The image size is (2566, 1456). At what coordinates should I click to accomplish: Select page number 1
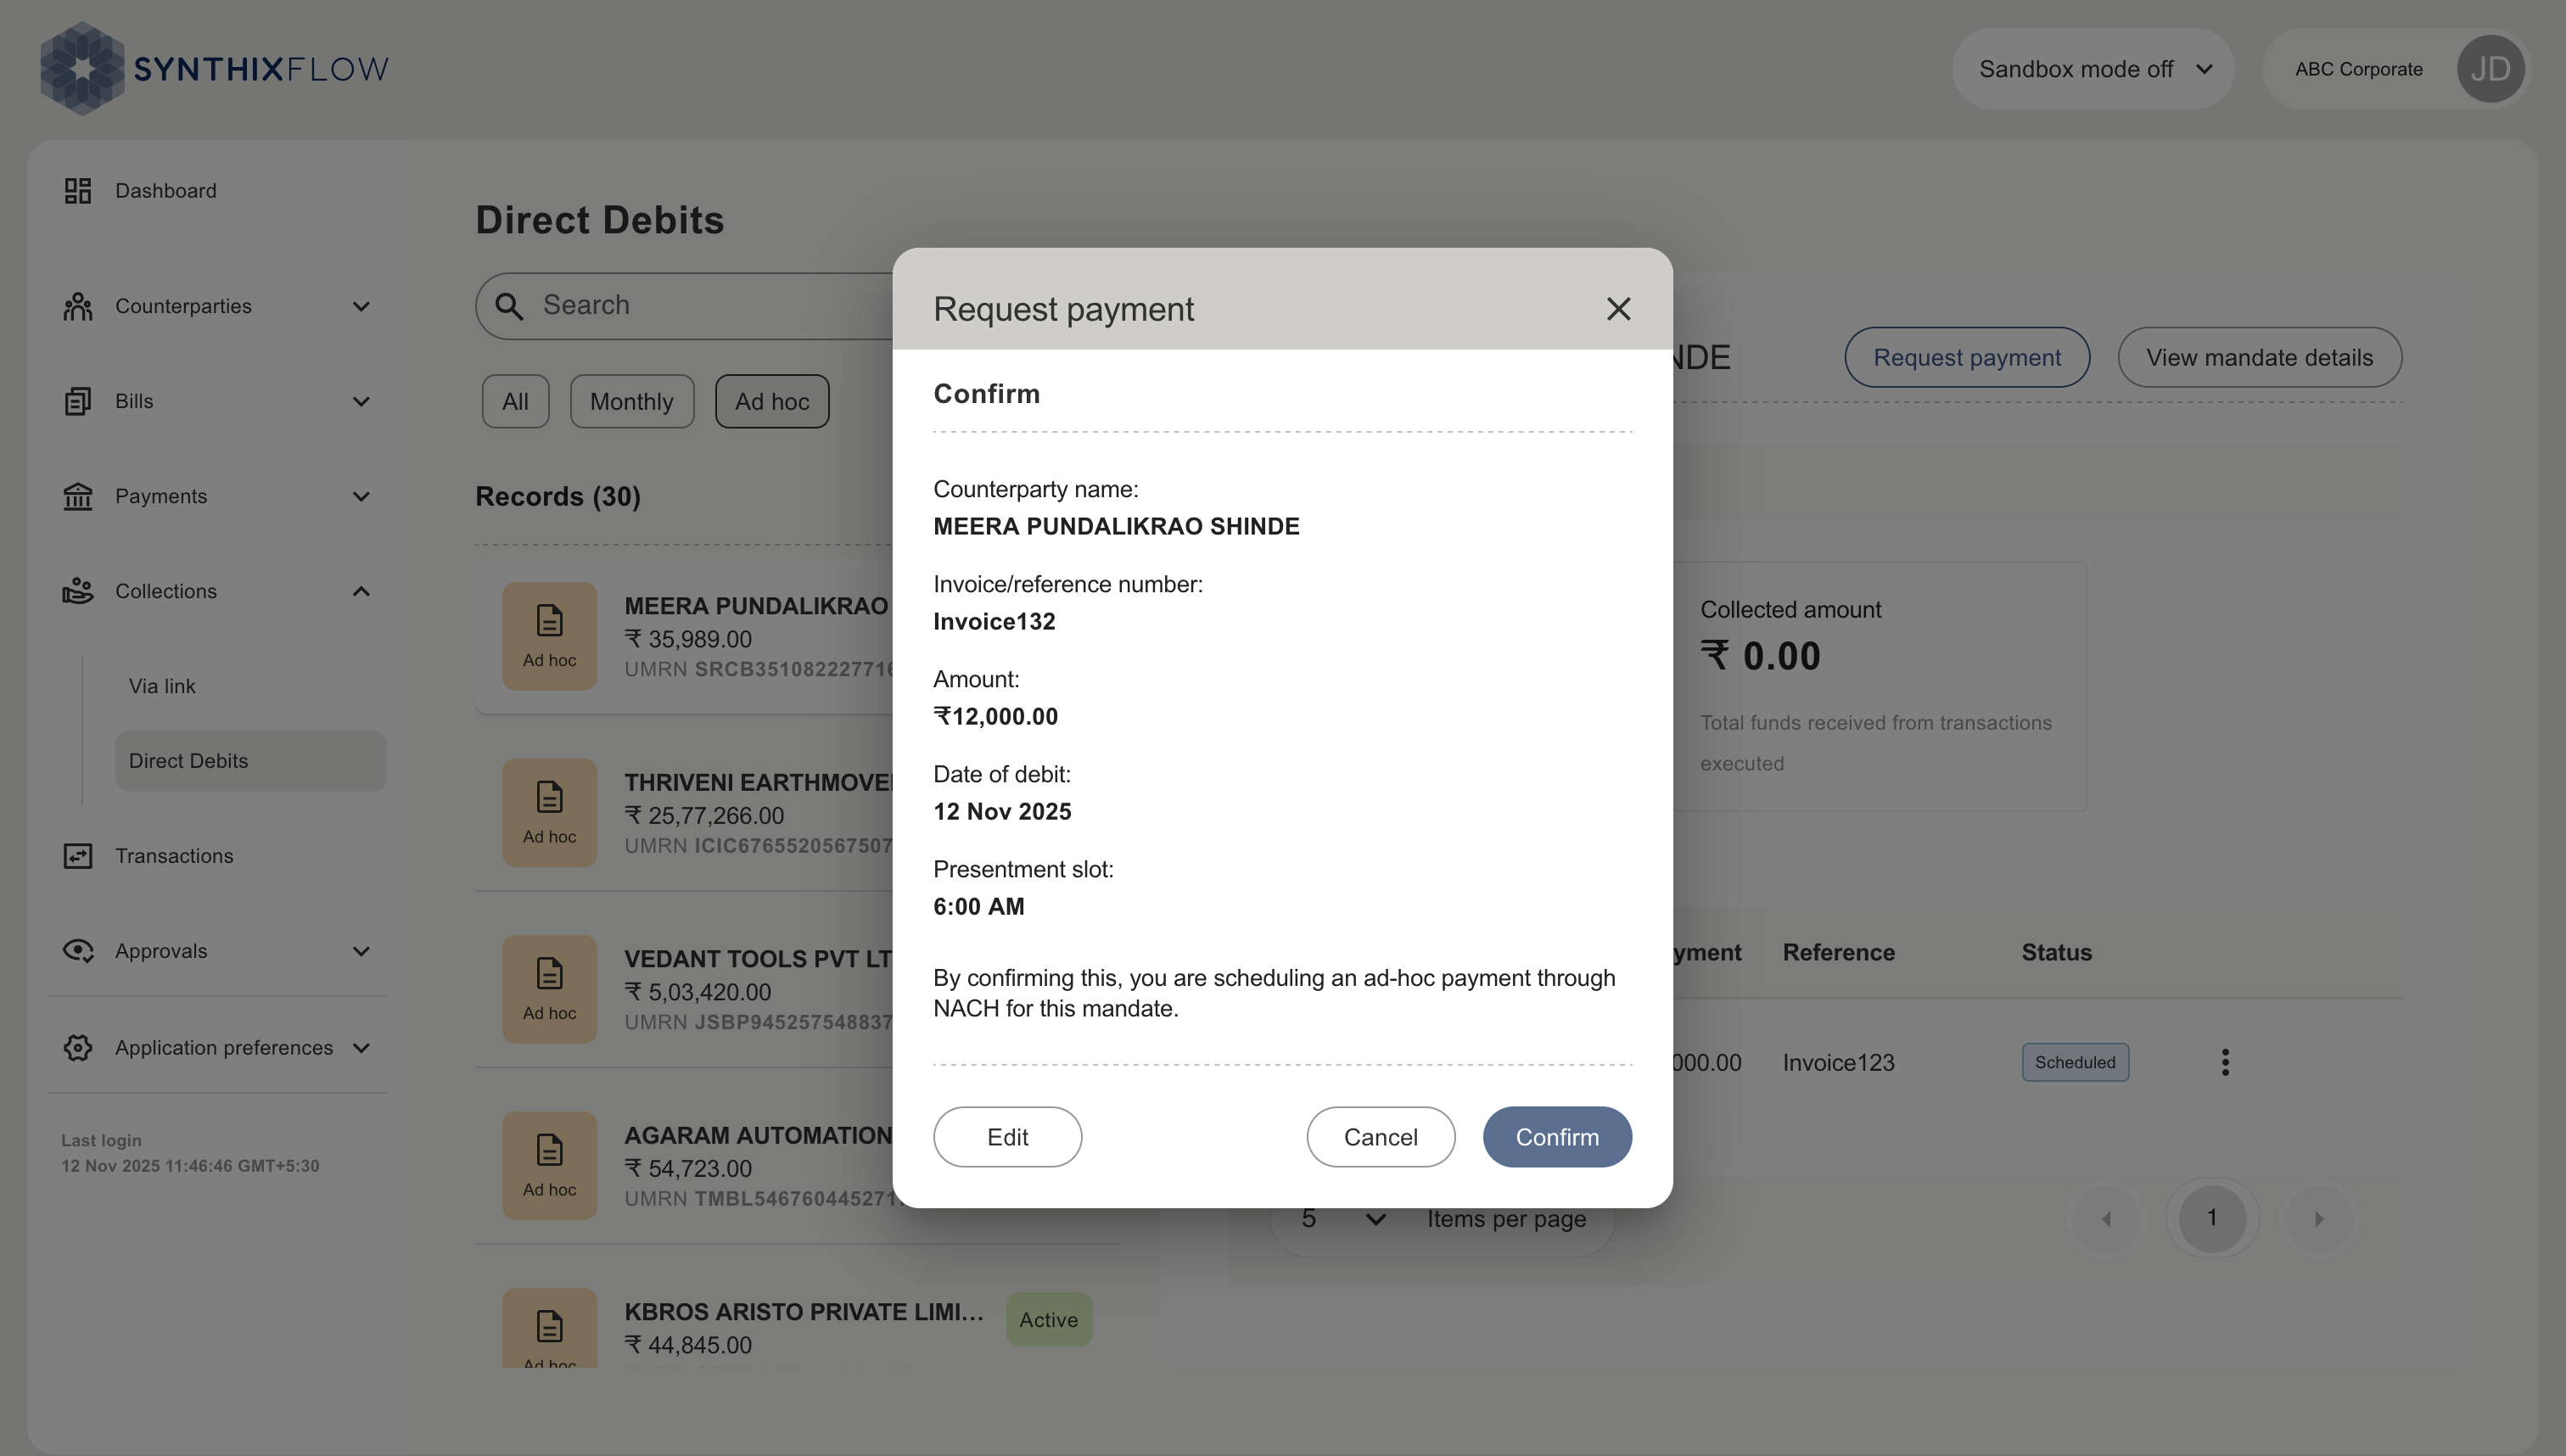2212,1218
